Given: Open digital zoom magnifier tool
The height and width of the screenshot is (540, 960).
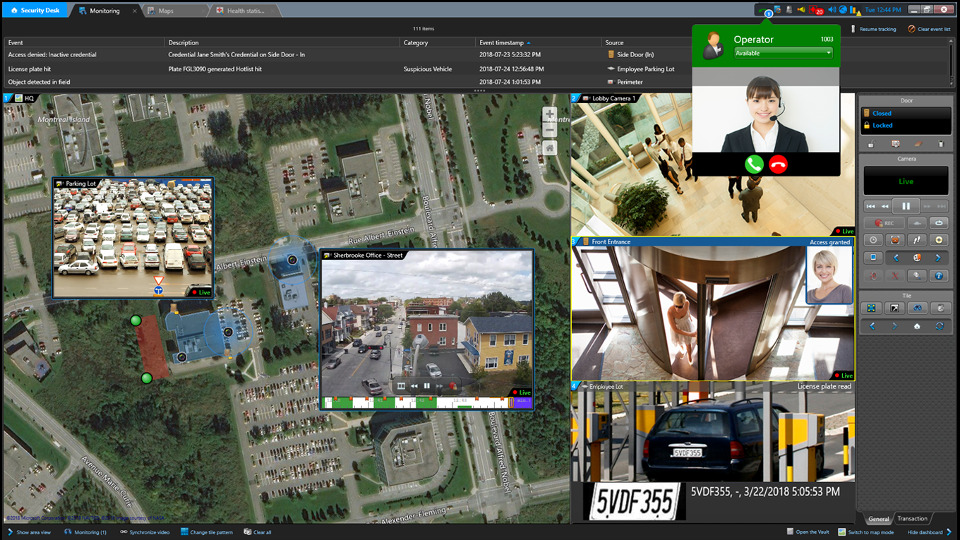Looking at the screenshot, I should [917, 276].
